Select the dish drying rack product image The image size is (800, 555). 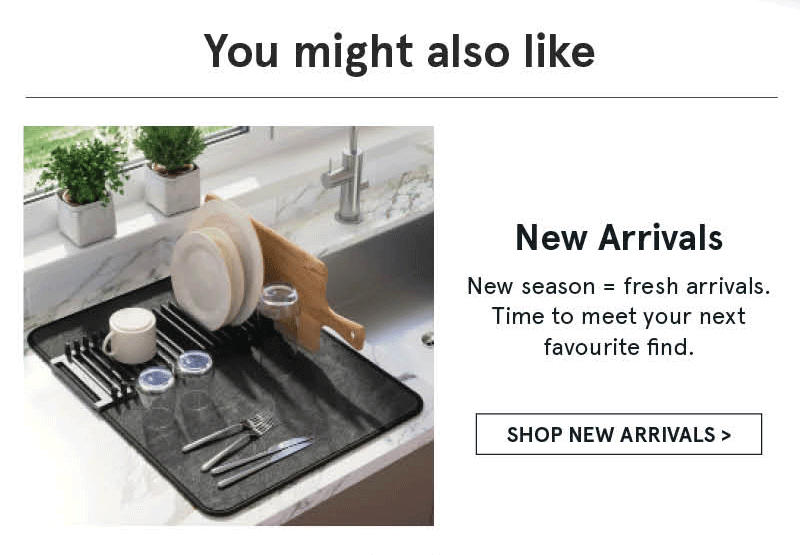(x=229, y=325)
